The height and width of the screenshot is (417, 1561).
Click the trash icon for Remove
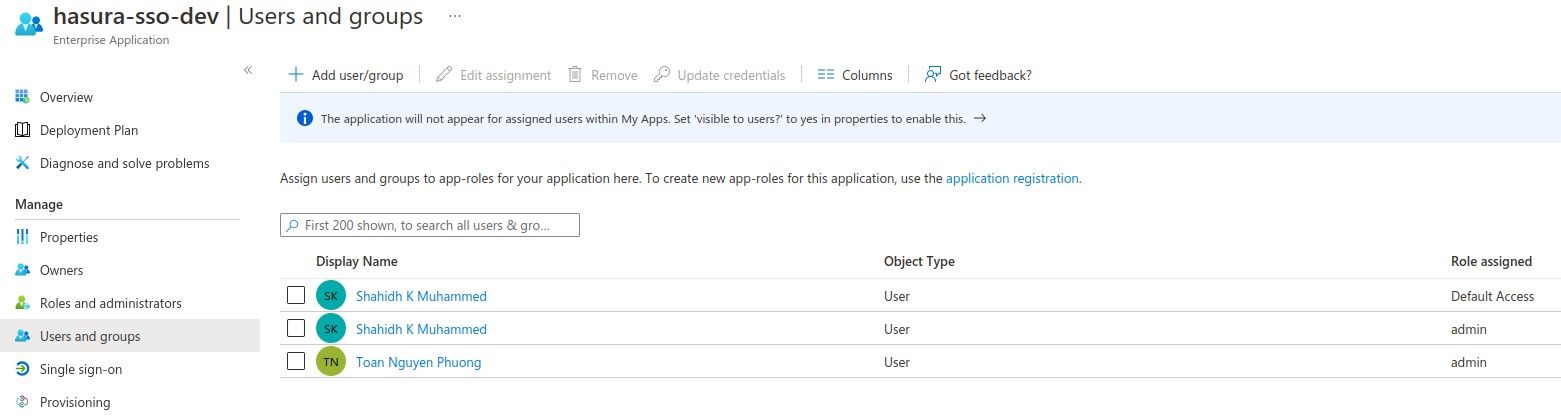[x=575, y=75]
